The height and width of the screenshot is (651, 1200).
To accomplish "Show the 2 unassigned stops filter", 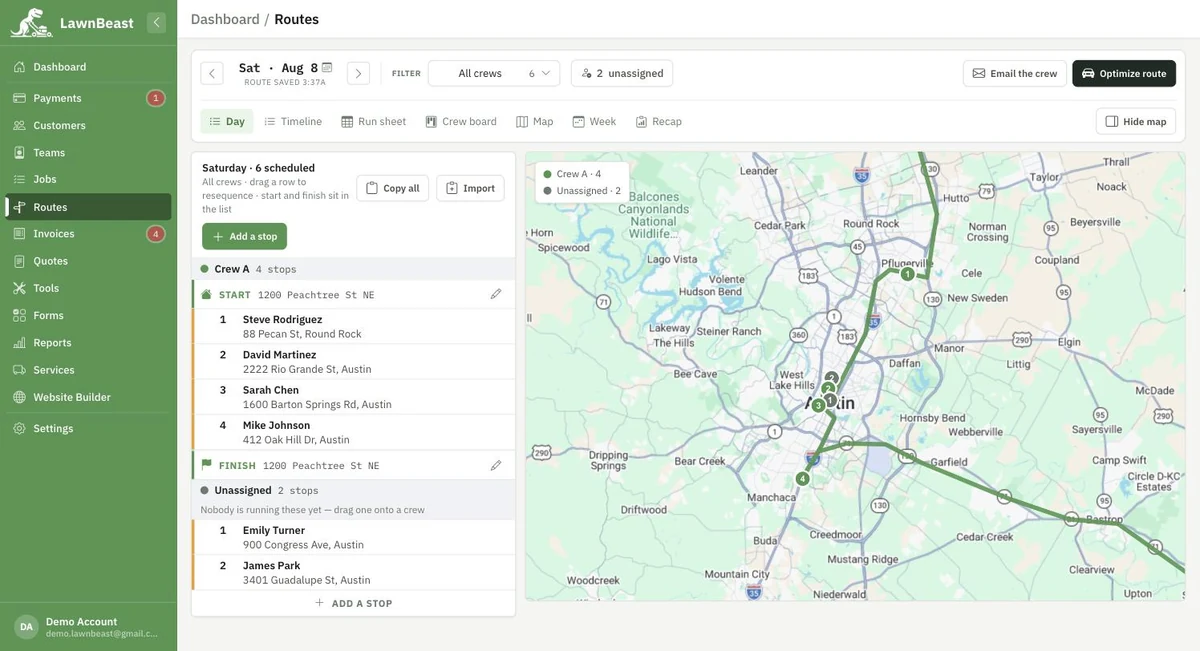I will click(622, 73).
